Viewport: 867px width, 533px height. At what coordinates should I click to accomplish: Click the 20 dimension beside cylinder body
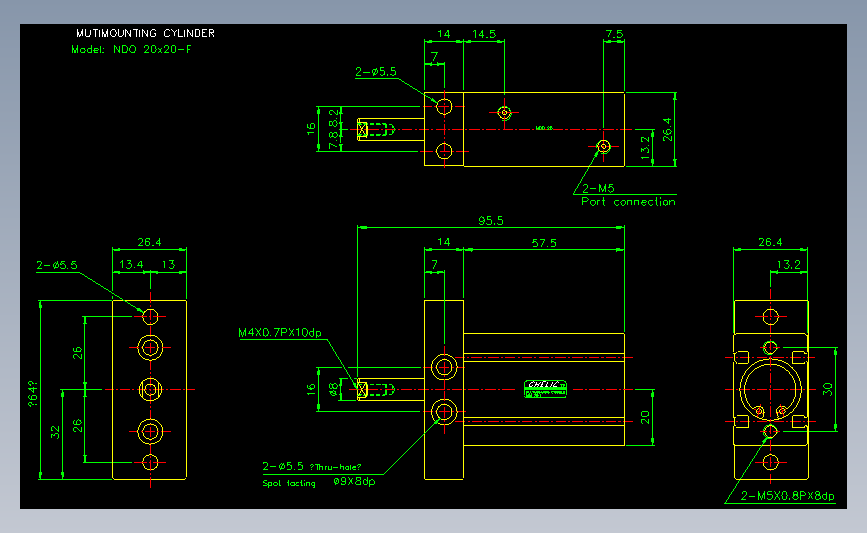click(x=645, y=417)
